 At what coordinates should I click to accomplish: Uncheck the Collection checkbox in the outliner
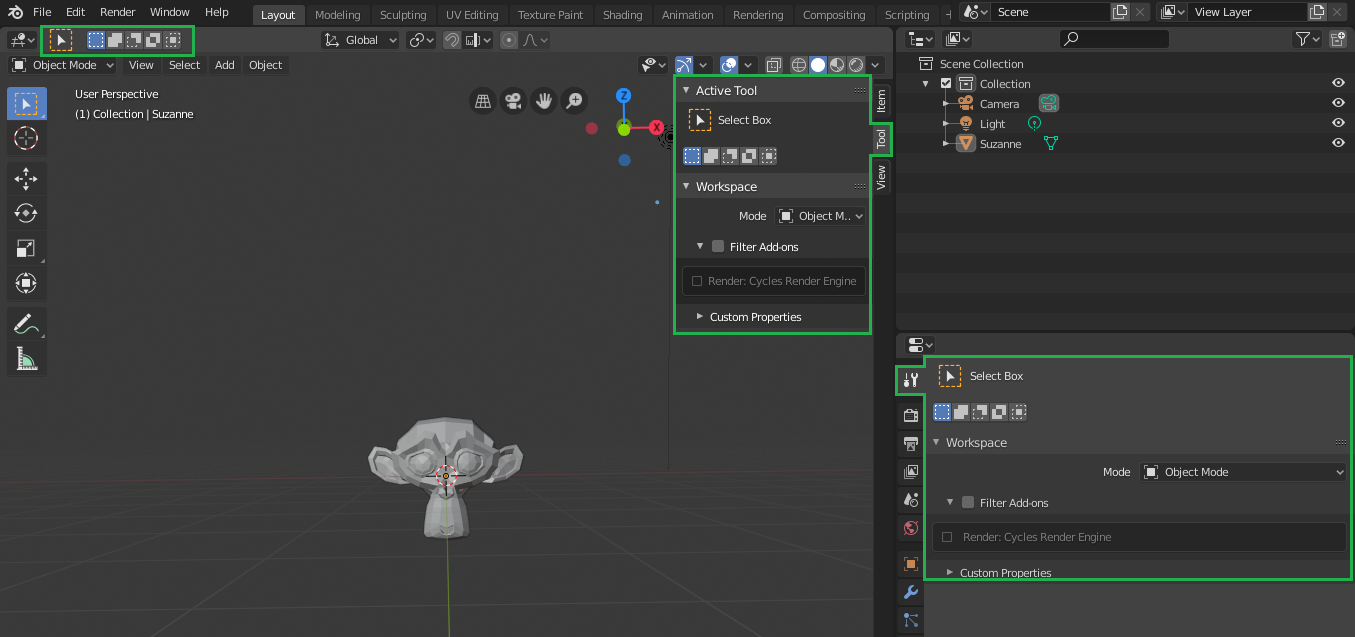946,84
